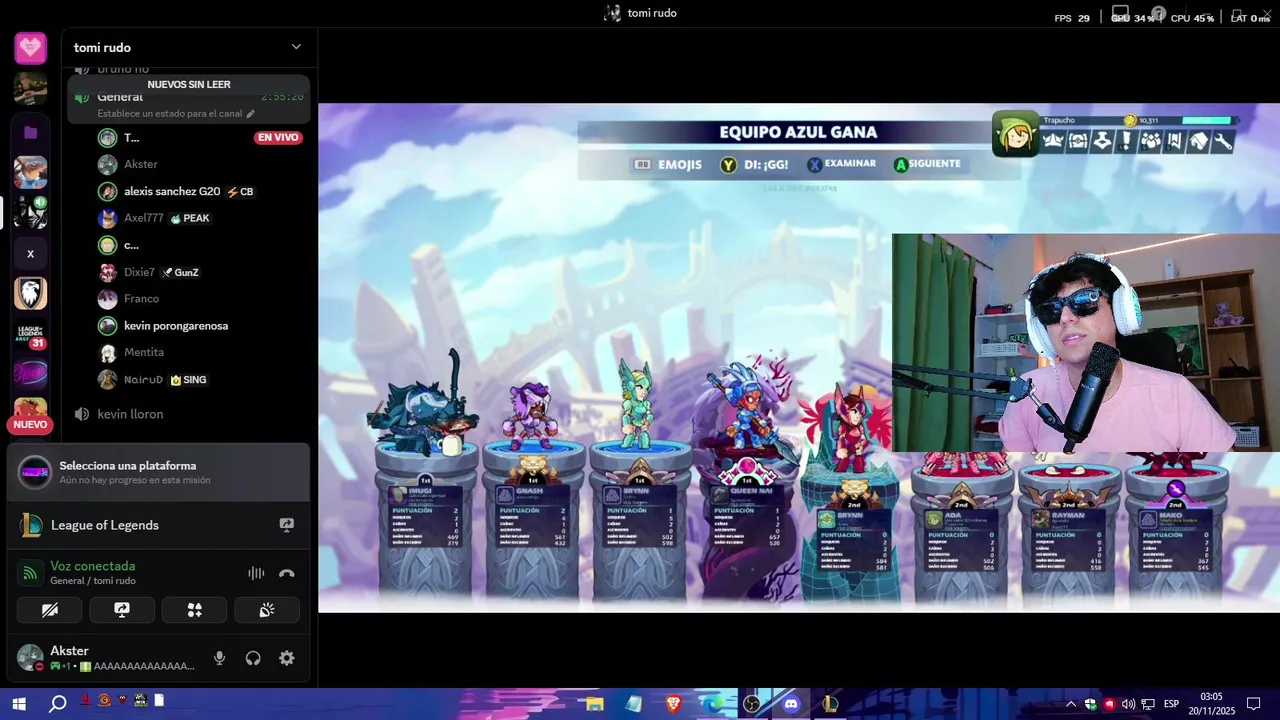Open the Windows Start menu
This screenshot has height=720, width=1280.
20,704
